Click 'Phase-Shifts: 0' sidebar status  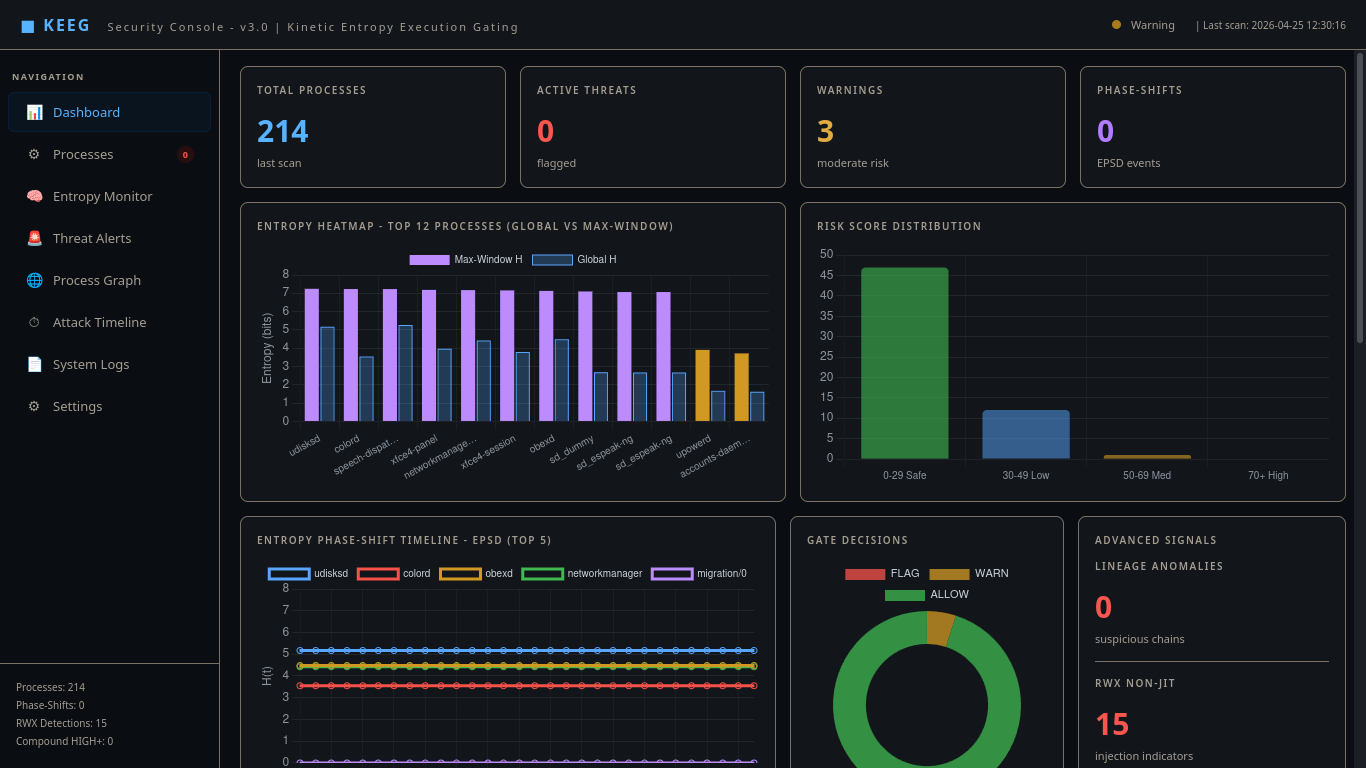coord(50,705)
